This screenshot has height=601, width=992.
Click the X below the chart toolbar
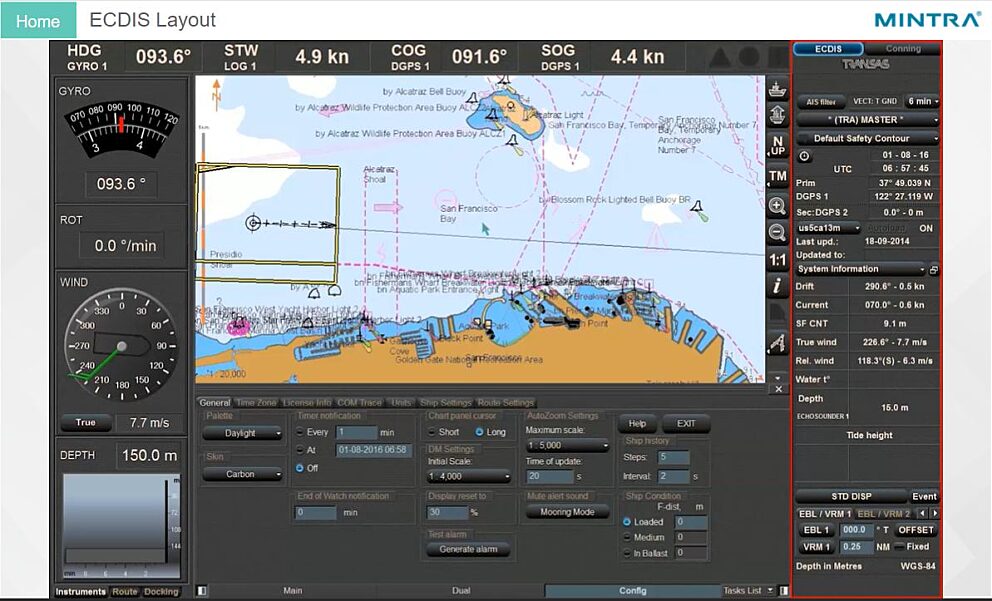coord(778,389)
